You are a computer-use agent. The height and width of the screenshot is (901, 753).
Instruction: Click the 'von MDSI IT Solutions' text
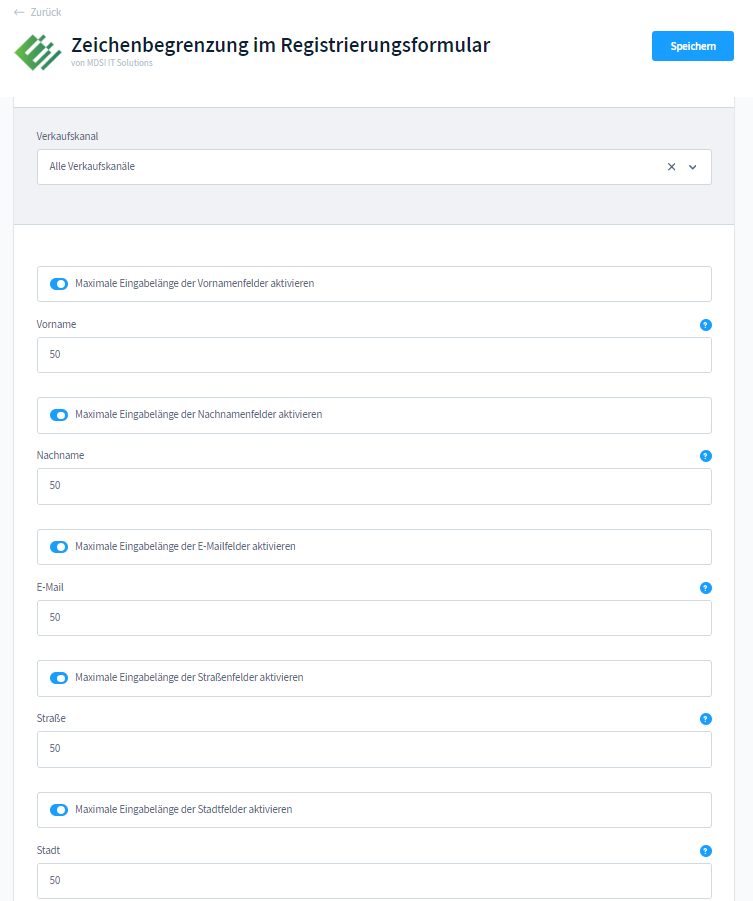click(112, 63)
